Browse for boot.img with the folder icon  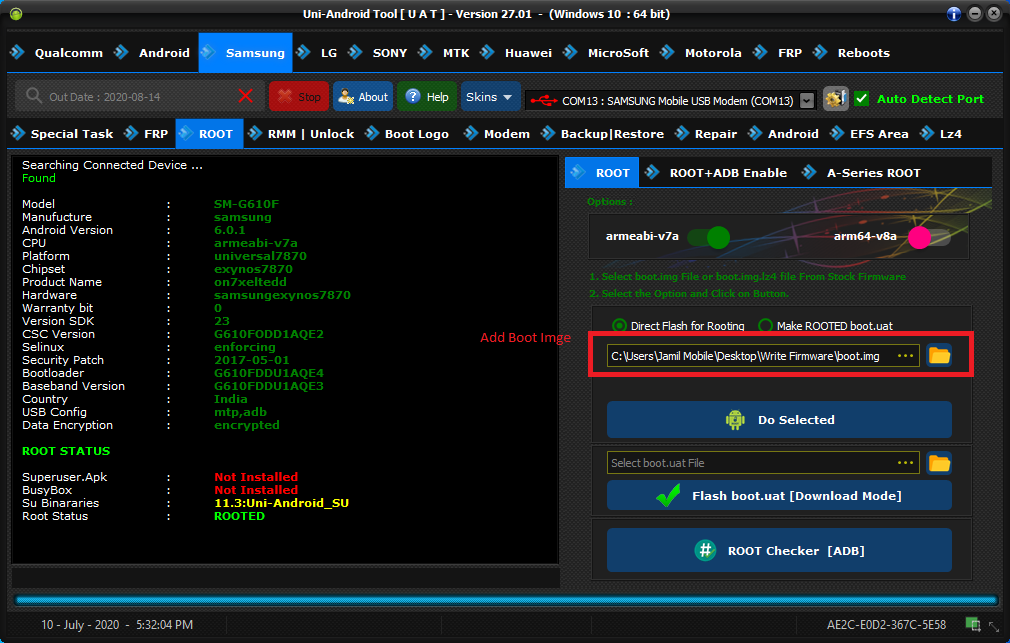tap(939, 356)
